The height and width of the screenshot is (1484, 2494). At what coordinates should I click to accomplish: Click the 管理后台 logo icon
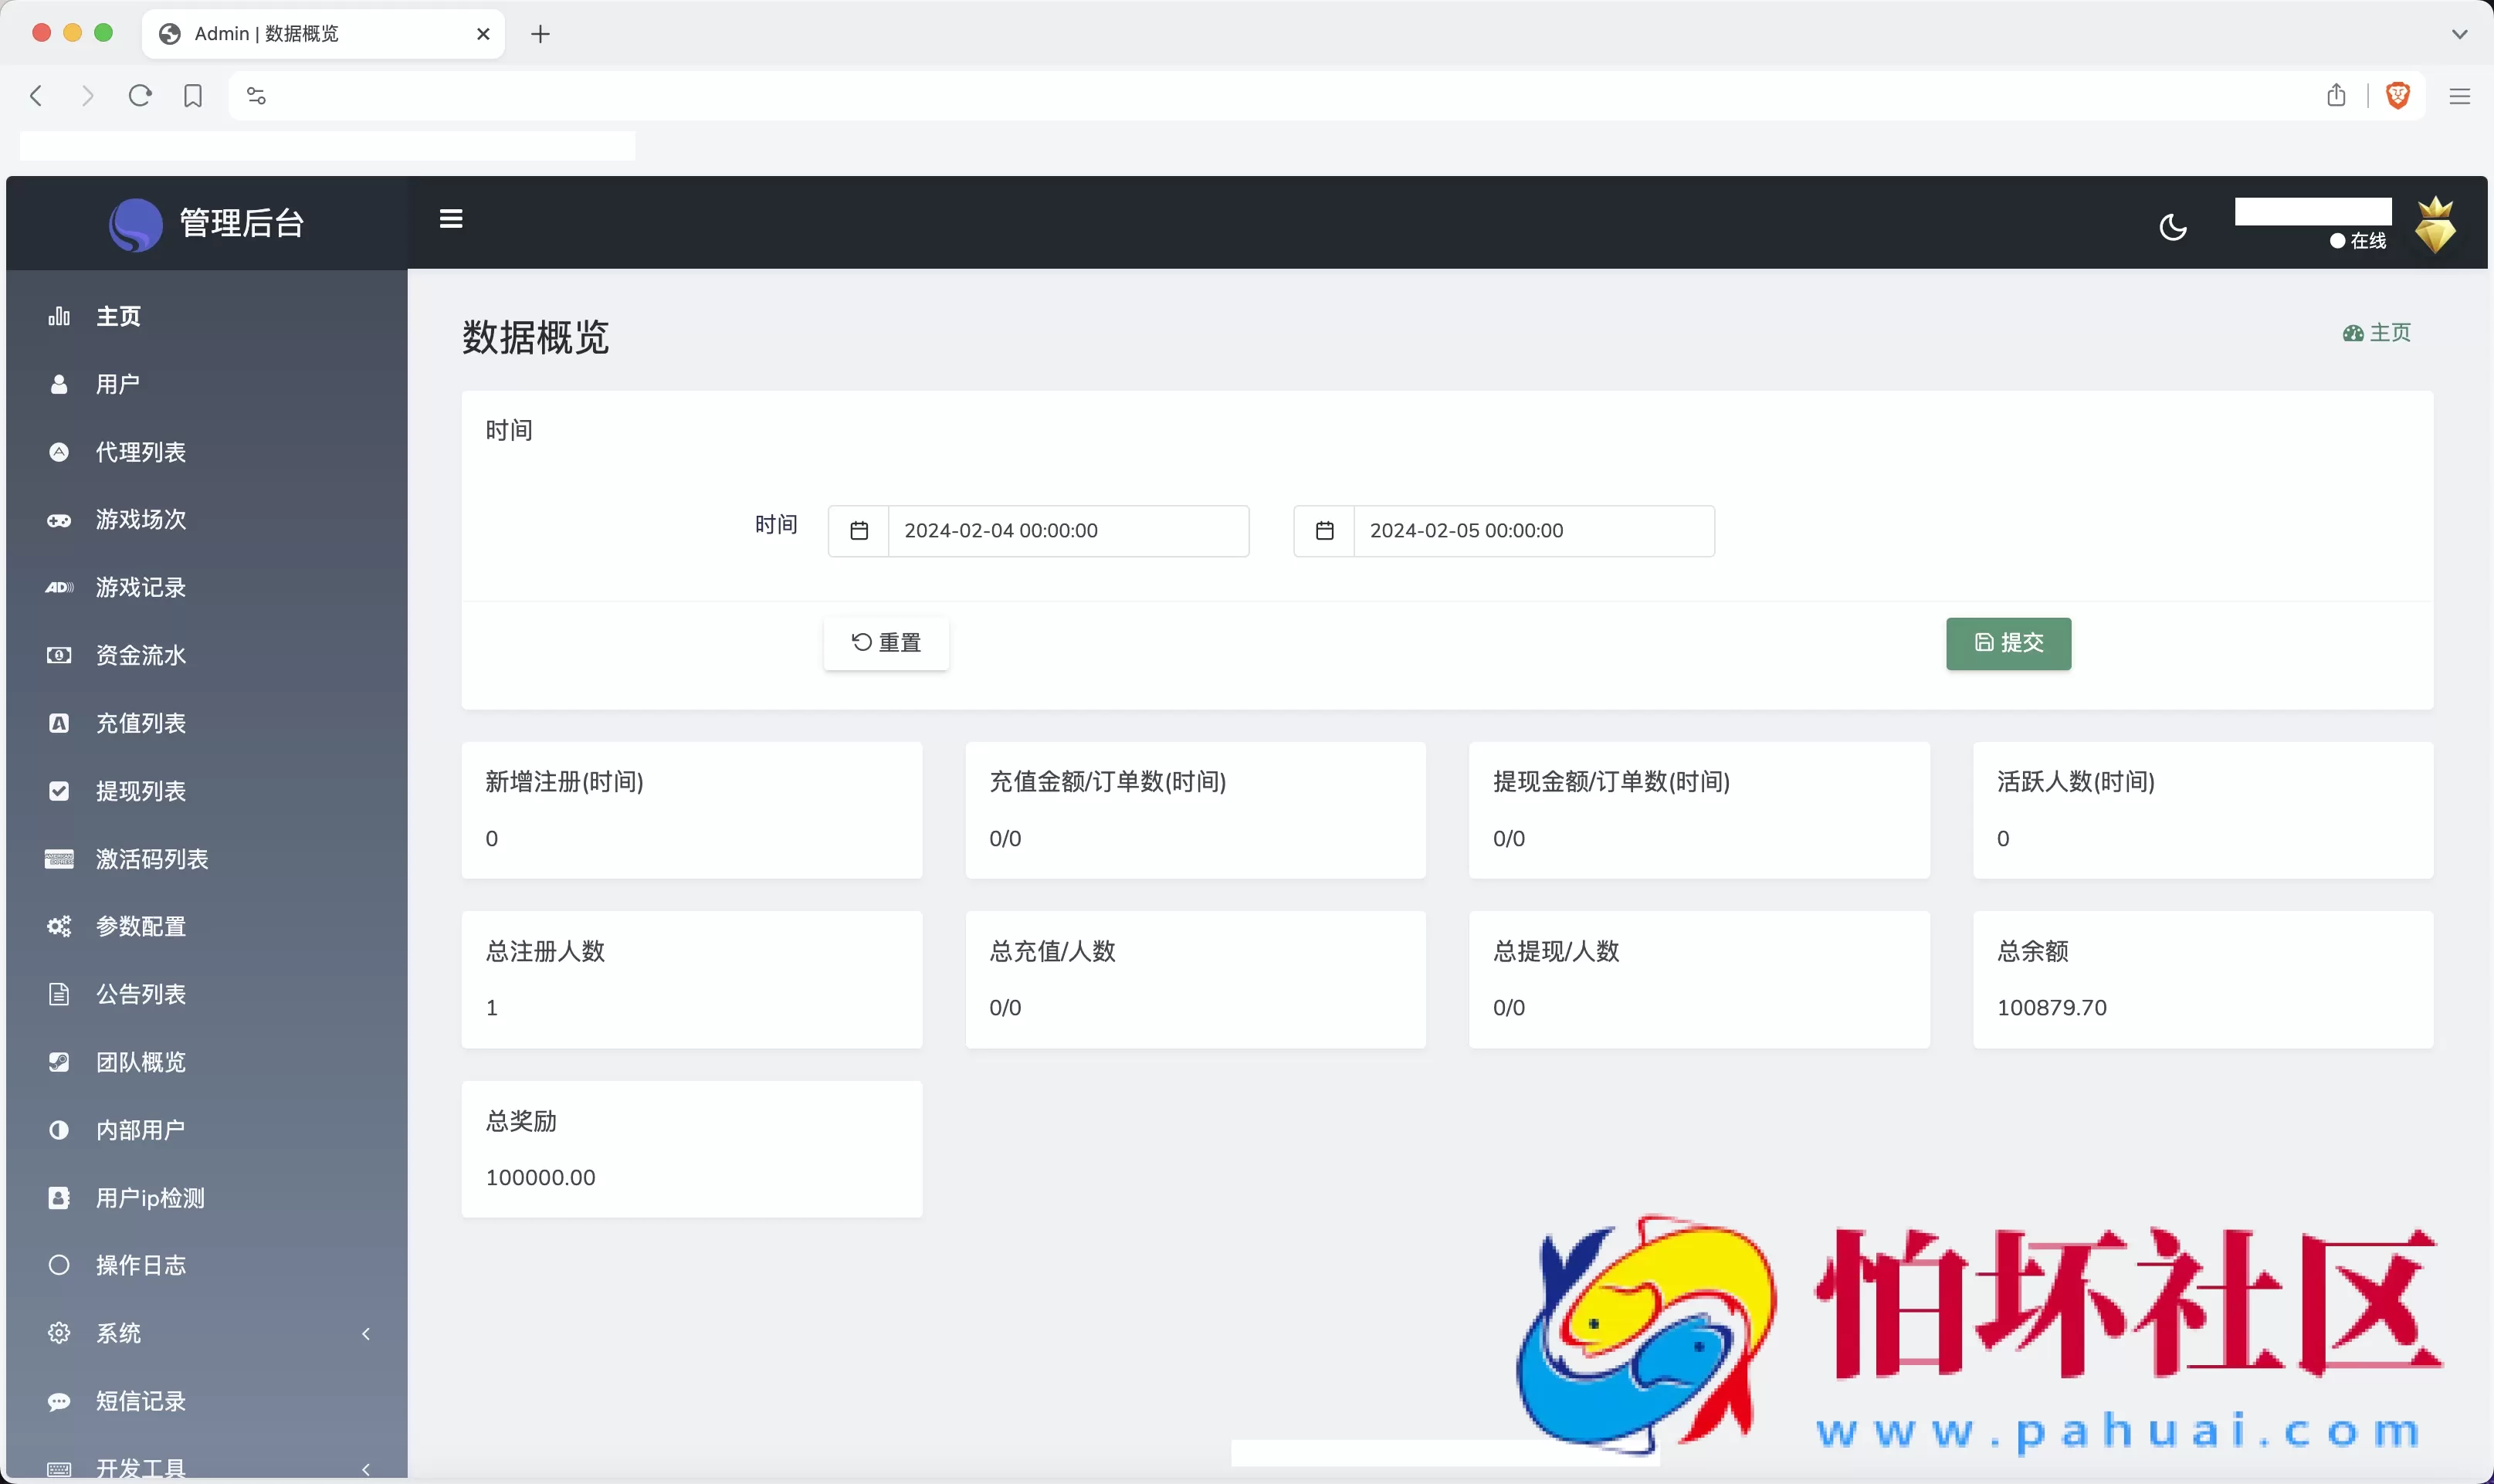coord(136,223)
